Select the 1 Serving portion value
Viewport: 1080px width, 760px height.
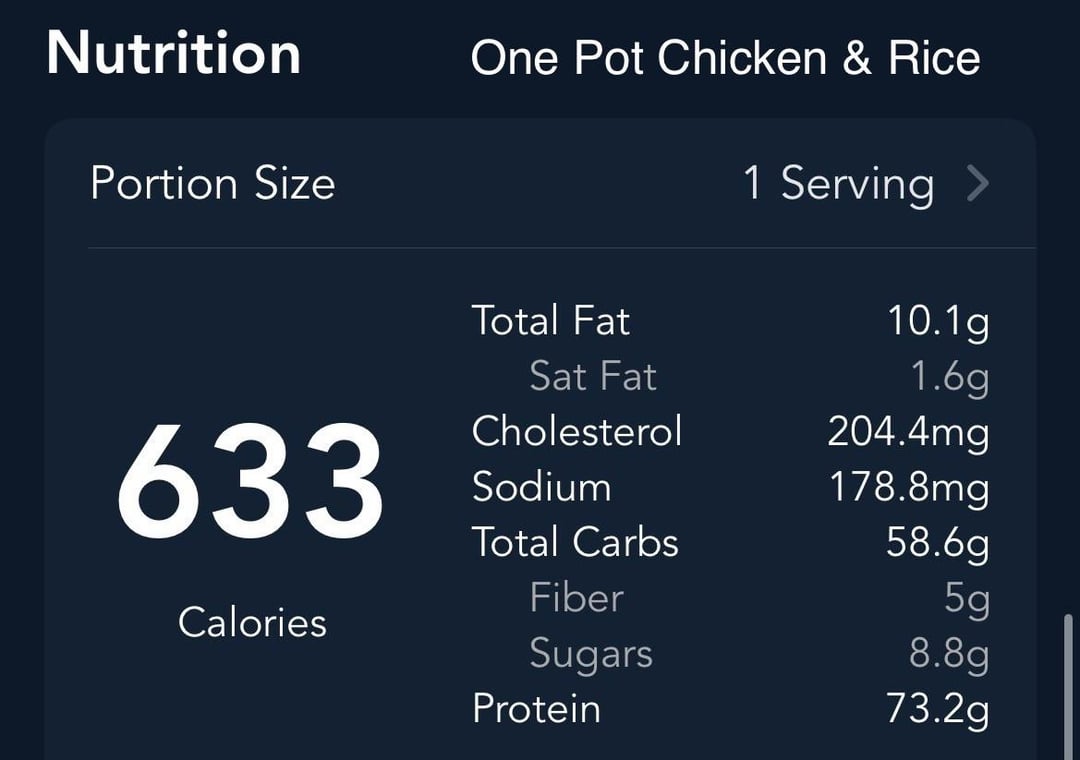pos(838,185)
